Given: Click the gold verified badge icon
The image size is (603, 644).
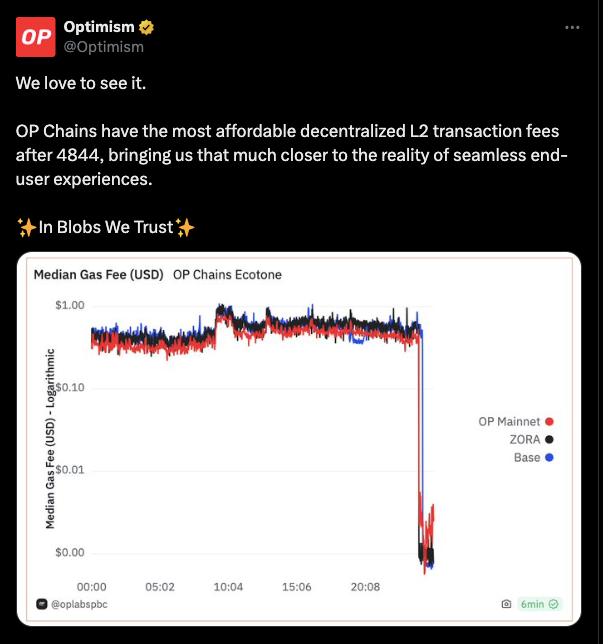Looking at the screenshot, I should (x=146, y=28).
